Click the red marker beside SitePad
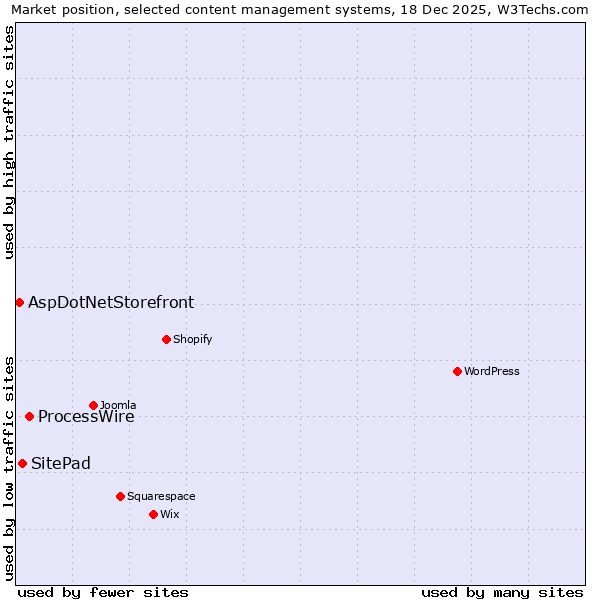 (22, 463)
